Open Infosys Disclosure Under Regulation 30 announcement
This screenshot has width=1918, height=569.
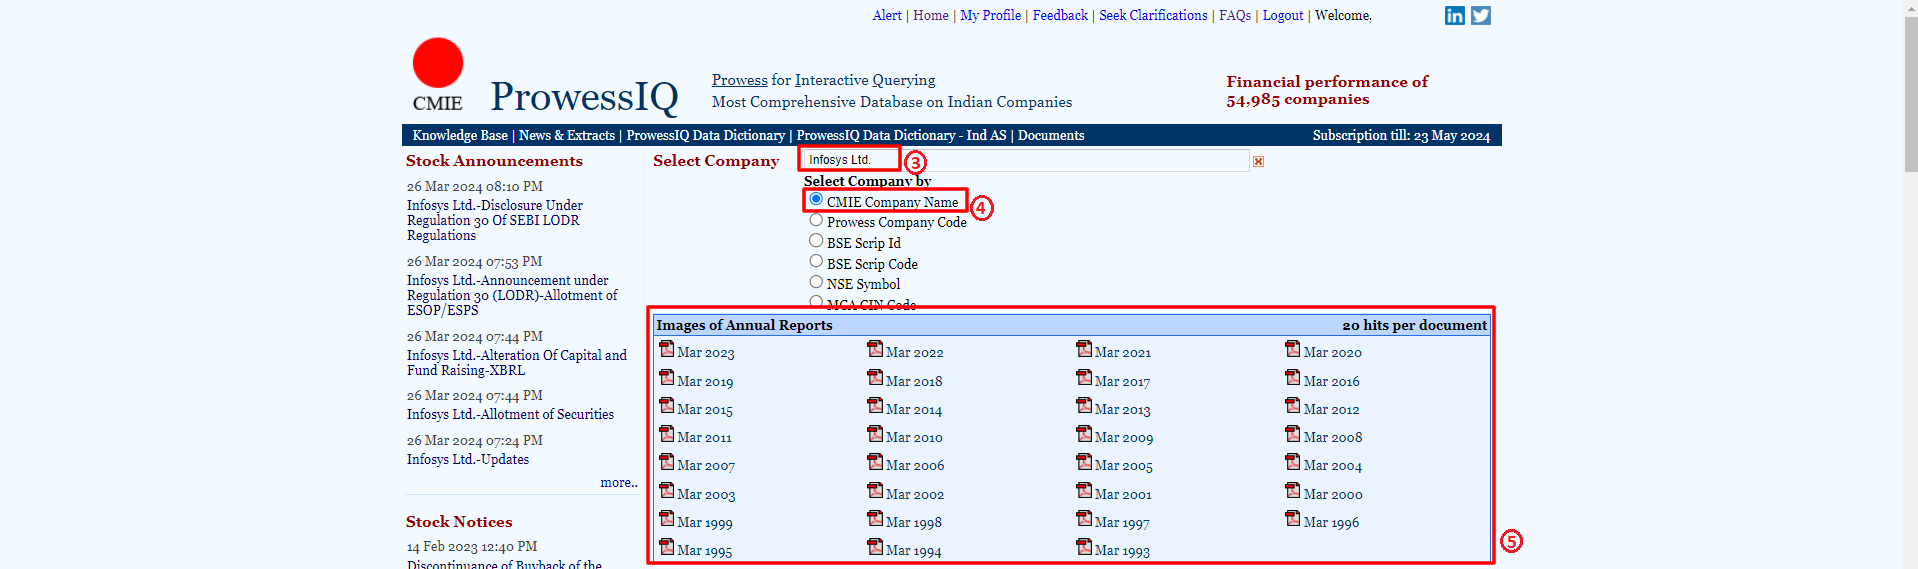point(495,220)
